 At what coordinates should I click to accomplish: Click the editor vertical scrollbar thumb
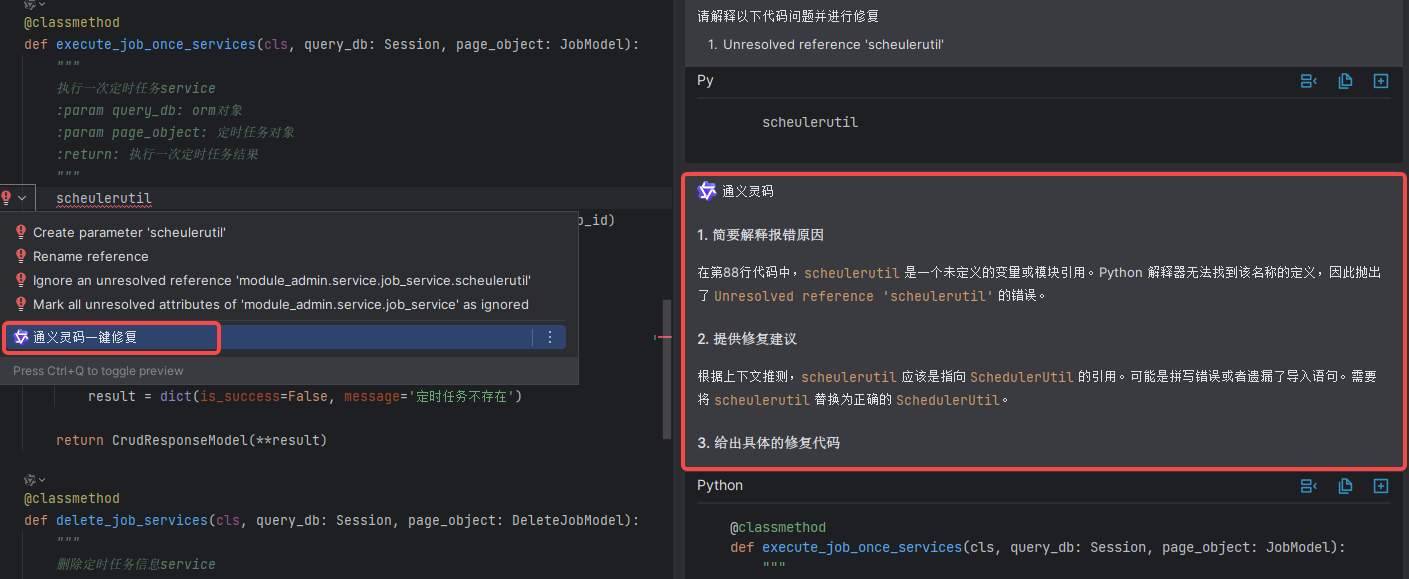click(666, 370)
